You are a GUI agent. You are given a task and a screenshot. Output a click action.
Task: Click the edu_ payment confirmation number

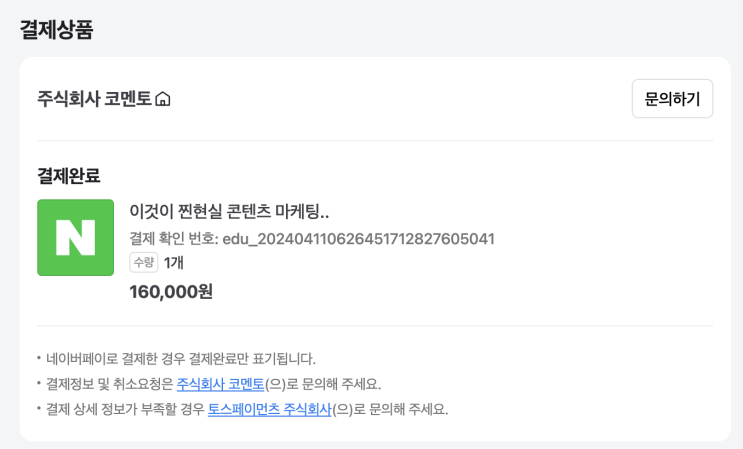click(358, 238)
